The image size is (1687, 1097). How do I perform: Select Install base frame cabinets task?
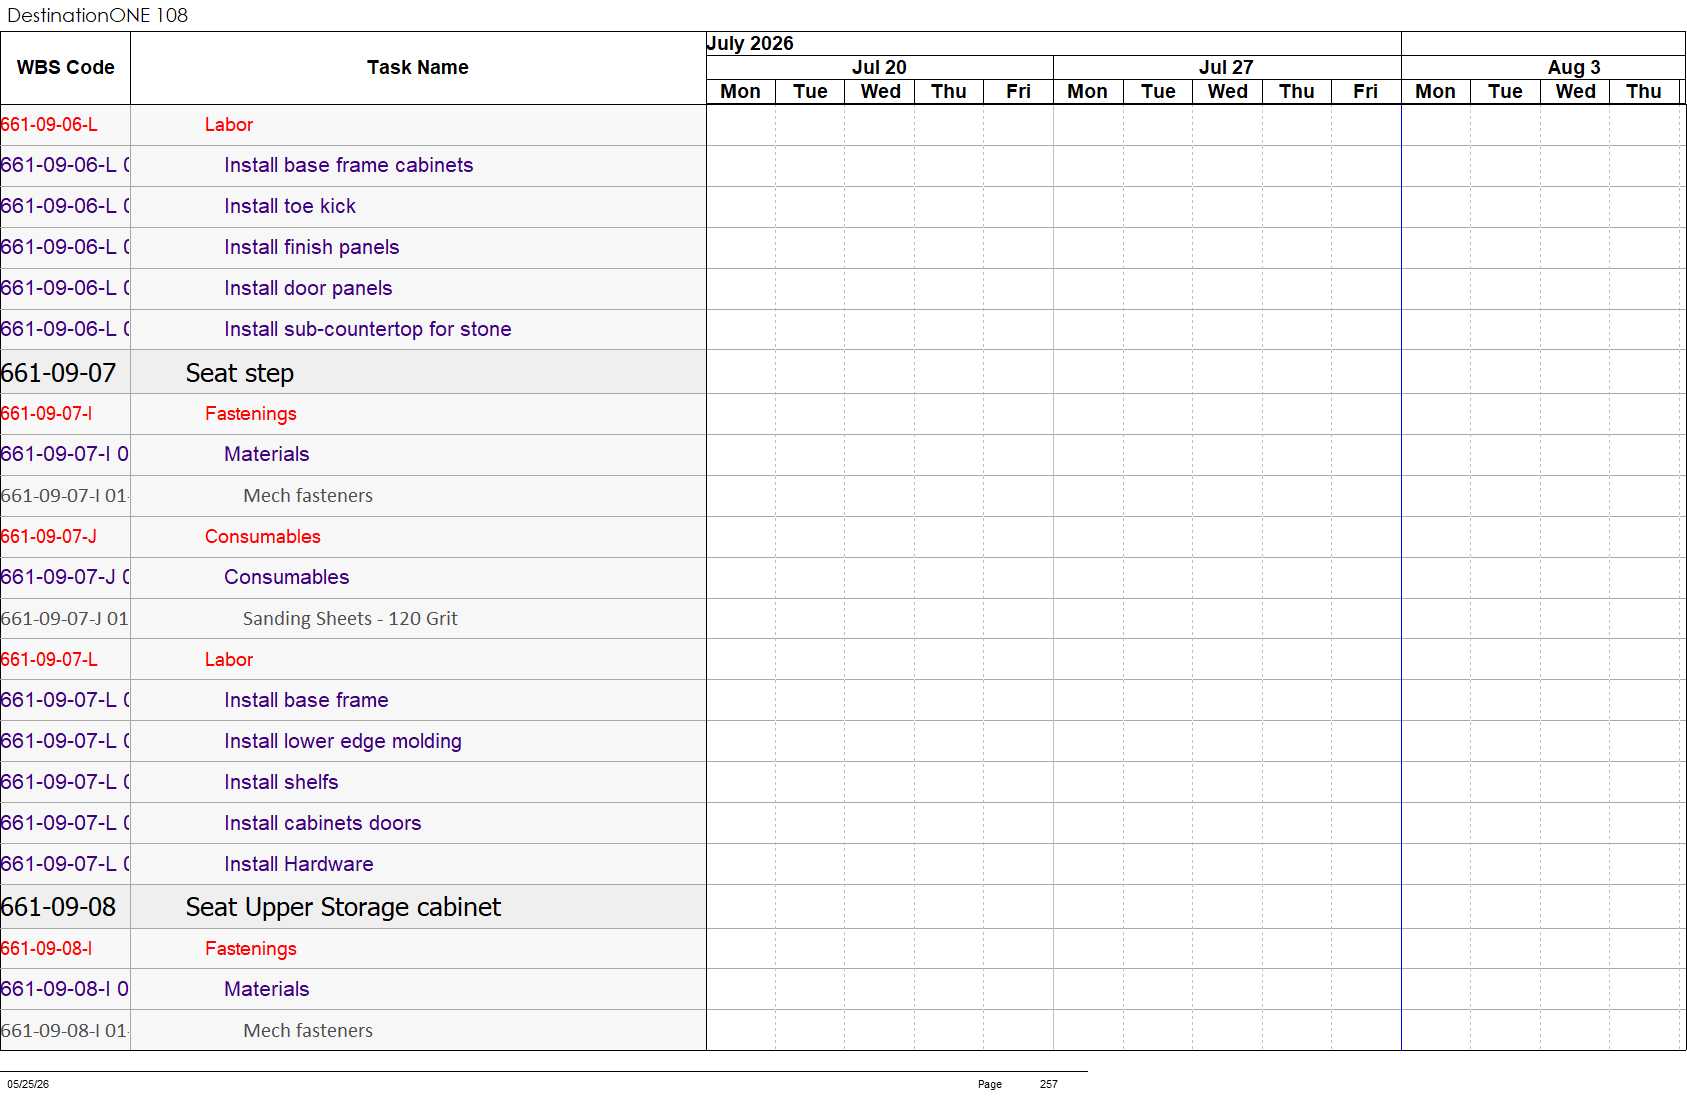[348, 165]
